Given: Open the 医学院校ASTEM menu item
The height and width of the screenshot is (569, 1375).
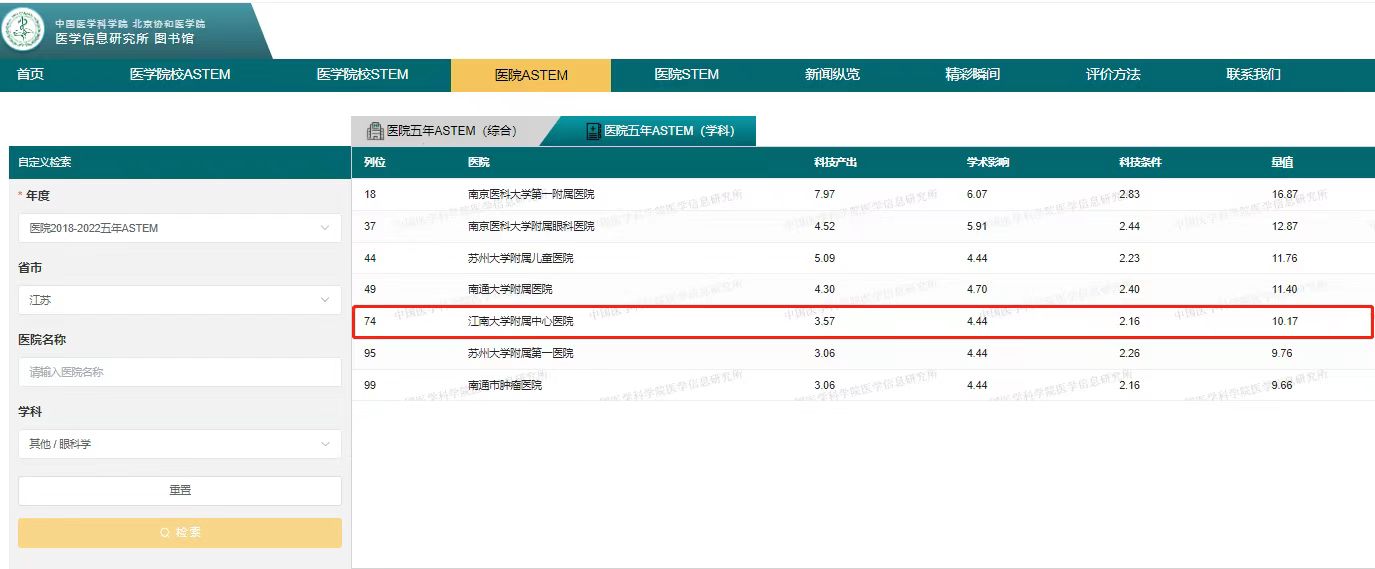Looking at the screenshot, I should pos(180,75).
